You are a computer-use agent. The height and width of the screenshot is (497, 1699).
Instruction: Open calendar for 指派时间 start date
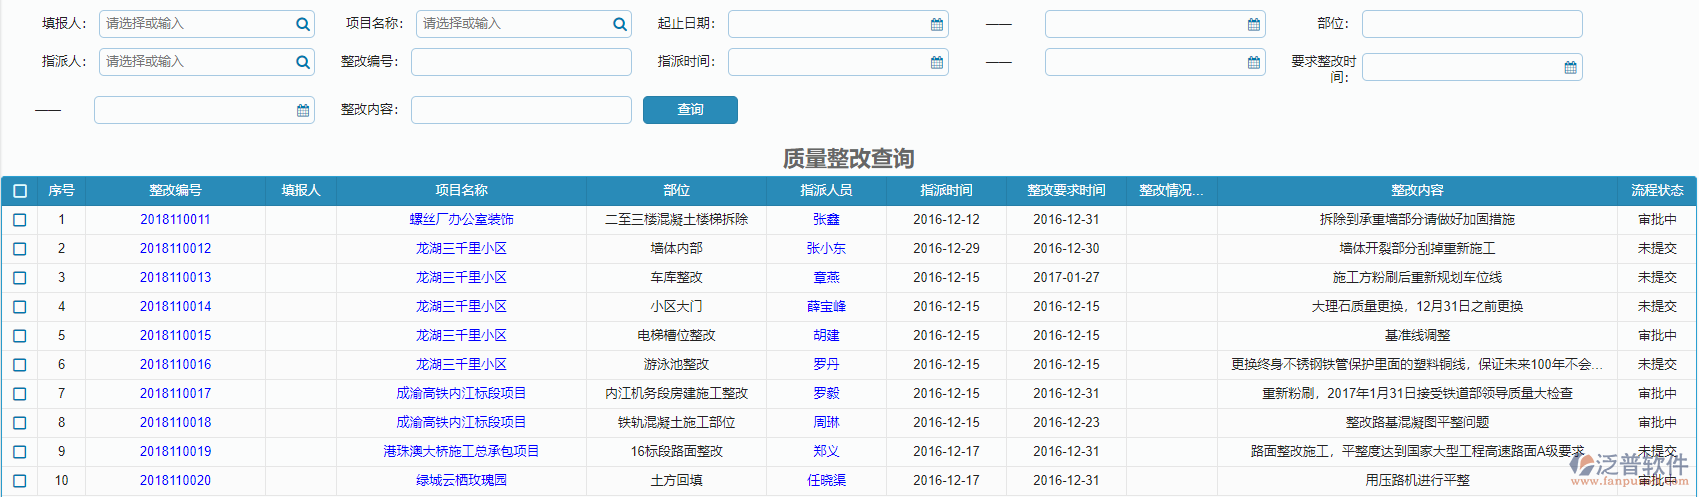[x=937, y=62]
